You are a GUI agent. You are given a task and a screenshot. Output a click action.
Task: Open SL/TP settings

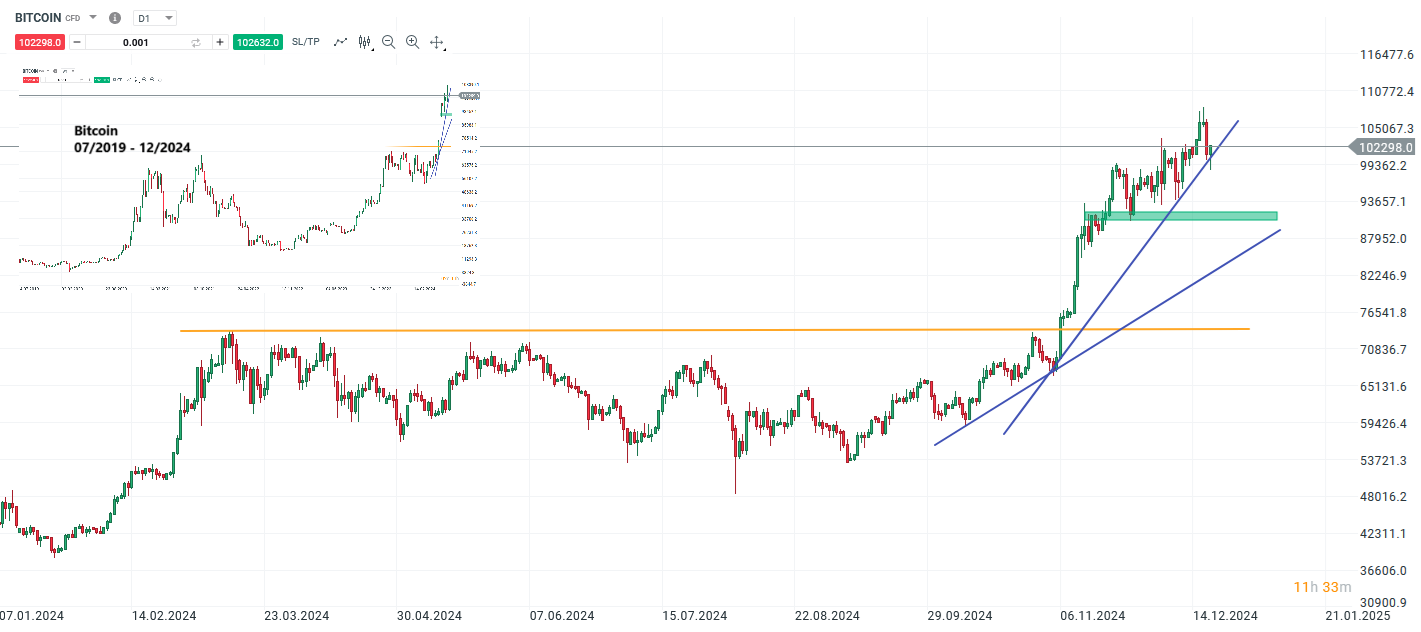coord(305,42)
